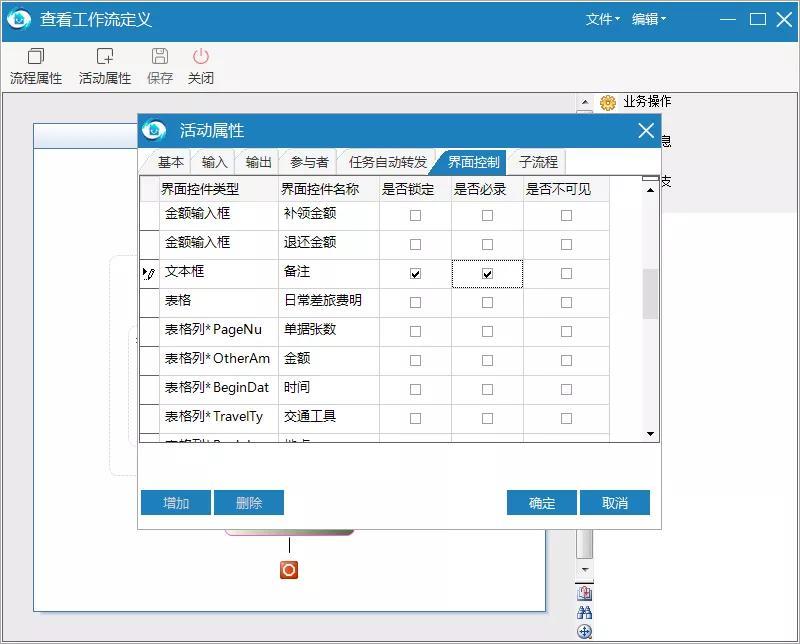The image size is (800, 644).
Task: Switch to the 输入 tab
Action: (214, 162)
